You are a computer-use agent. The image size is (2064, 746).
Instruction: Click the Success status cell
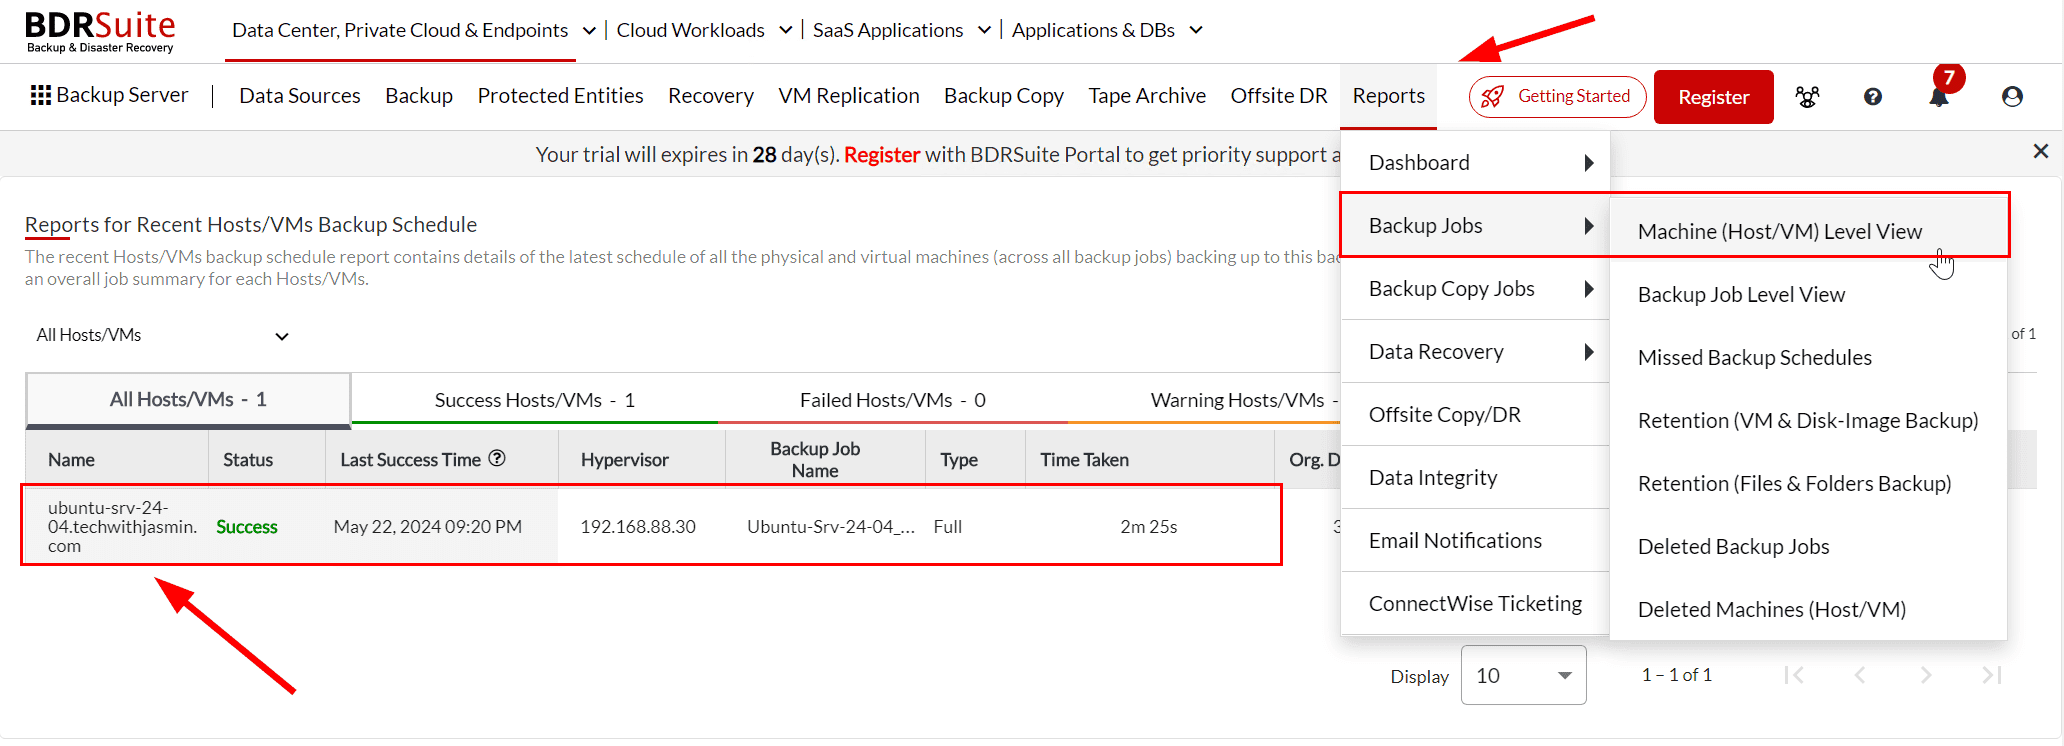(247, 527)
